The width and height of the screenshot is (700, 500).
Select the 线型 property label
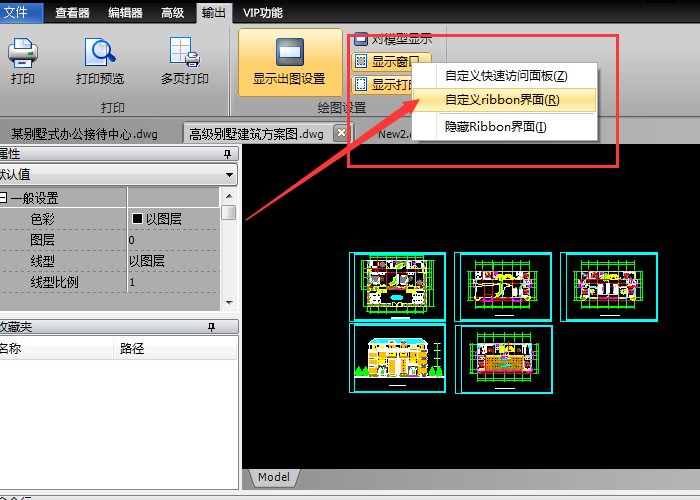[42, 261]
